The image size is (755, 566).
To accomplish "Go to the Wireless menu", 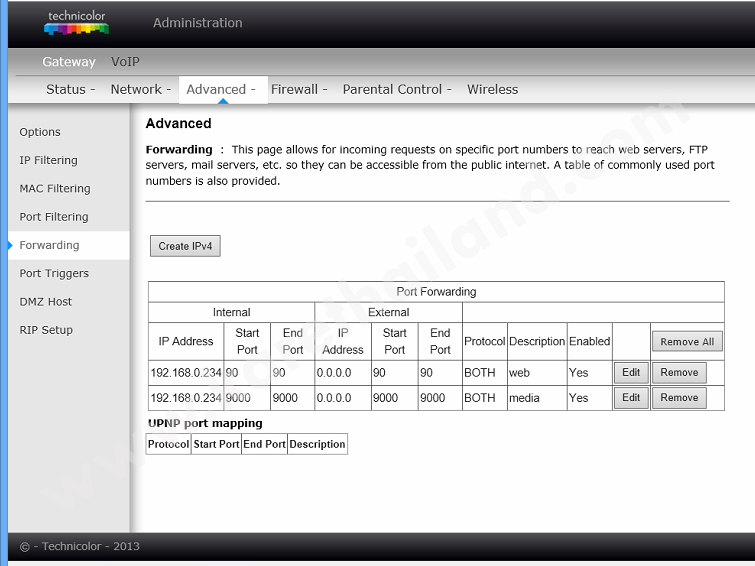I will point(492,89).
